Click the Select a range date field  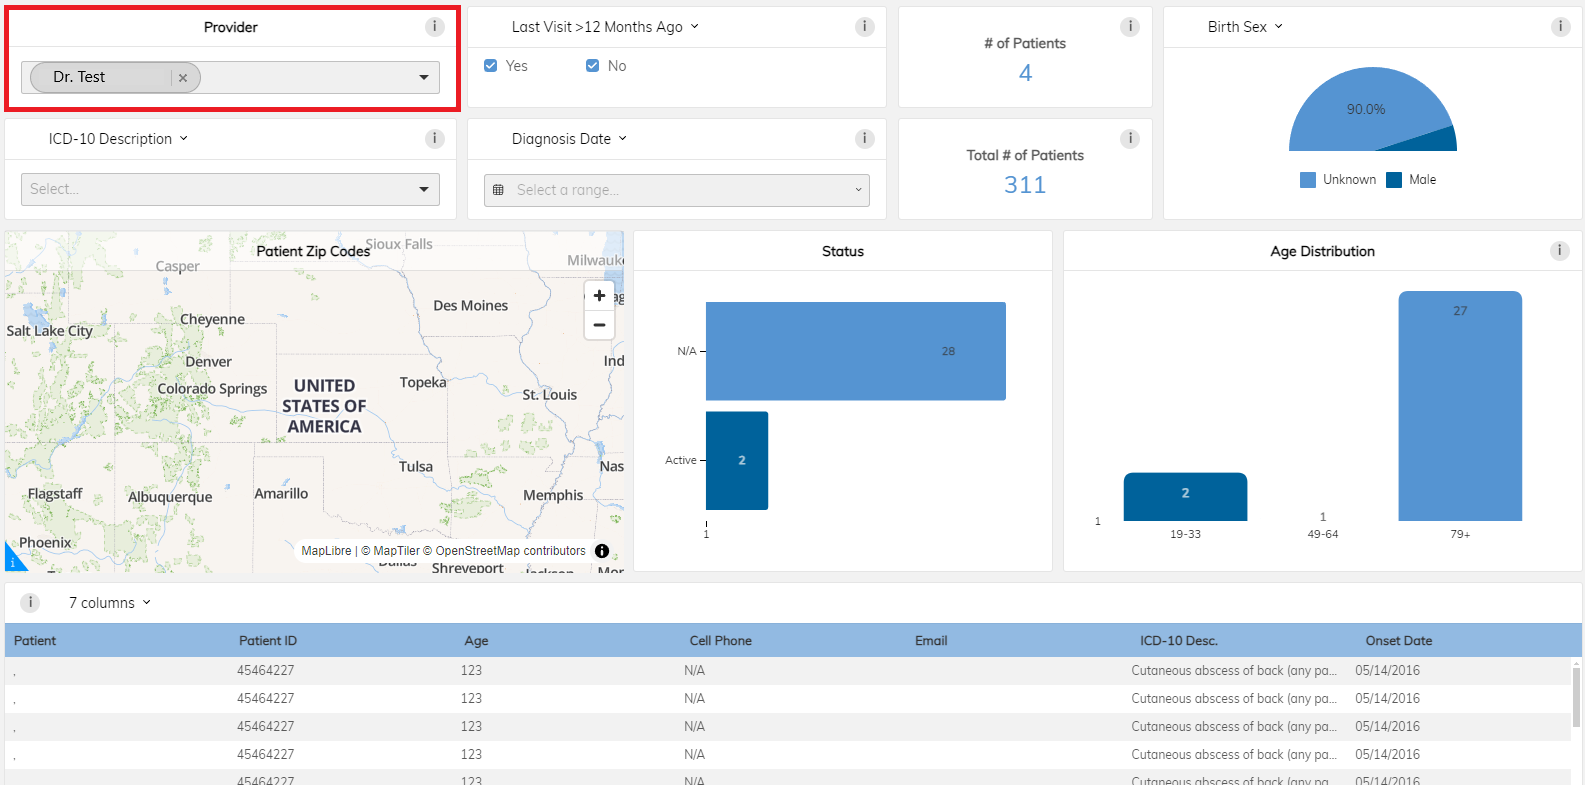click(x=677, y=190)
